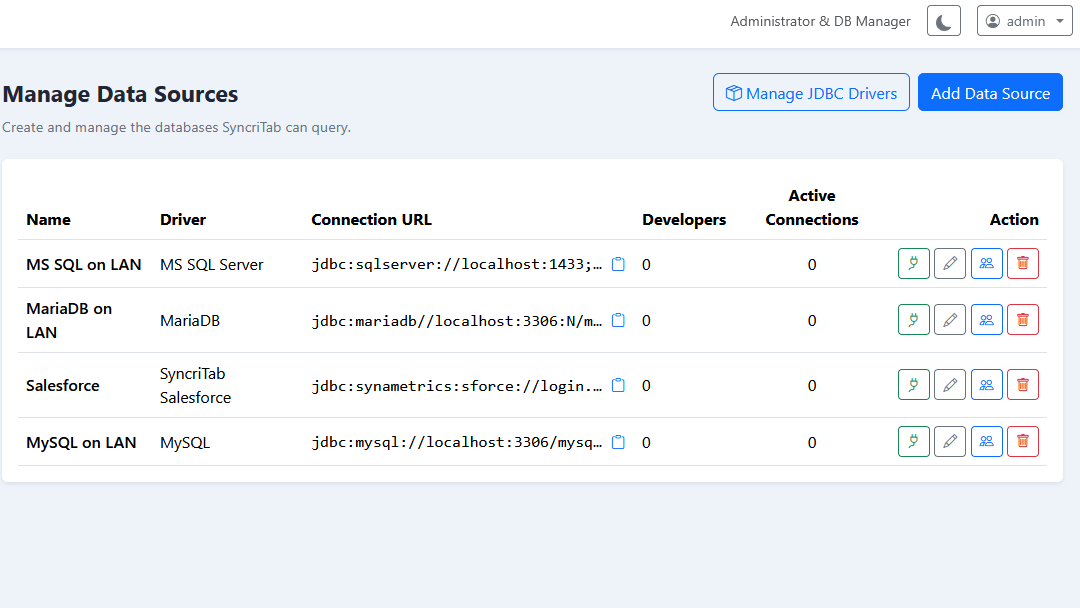
Task: Edit the MS SQL on LAN data source
Action: [950, 264]
